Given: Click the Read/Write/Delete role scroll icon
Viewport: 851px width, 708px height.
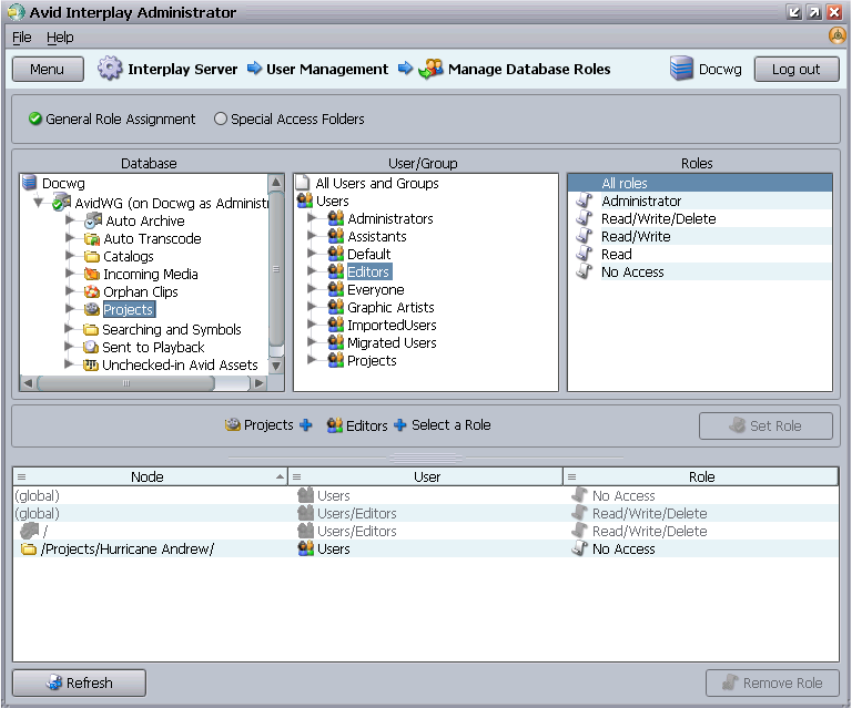Looking at the screenshot, I should [x=584, y=218].
